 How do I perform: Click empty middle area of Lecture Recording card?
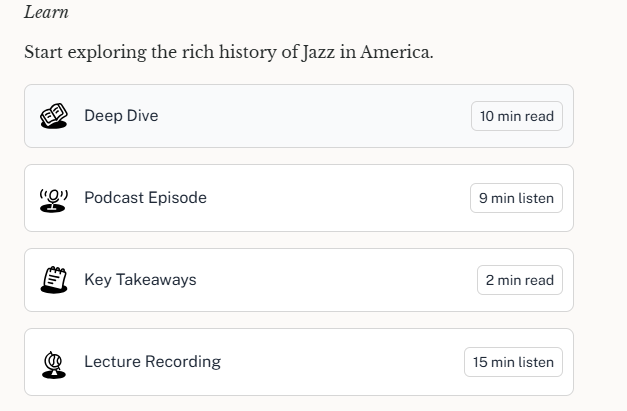(340, 362)
